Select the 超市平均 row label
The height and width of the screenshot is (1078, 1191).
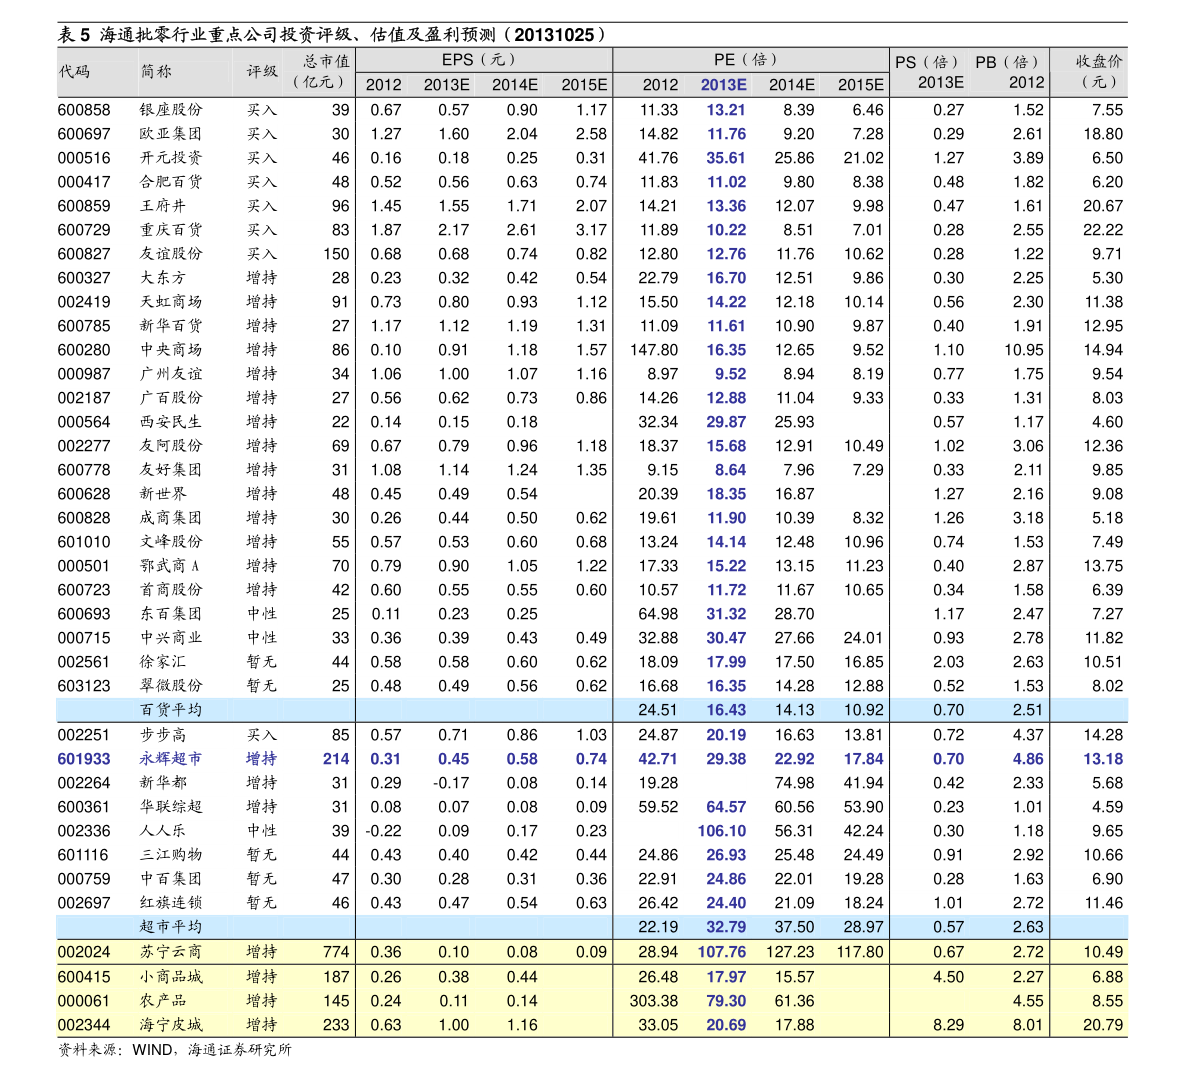[172, 927]
